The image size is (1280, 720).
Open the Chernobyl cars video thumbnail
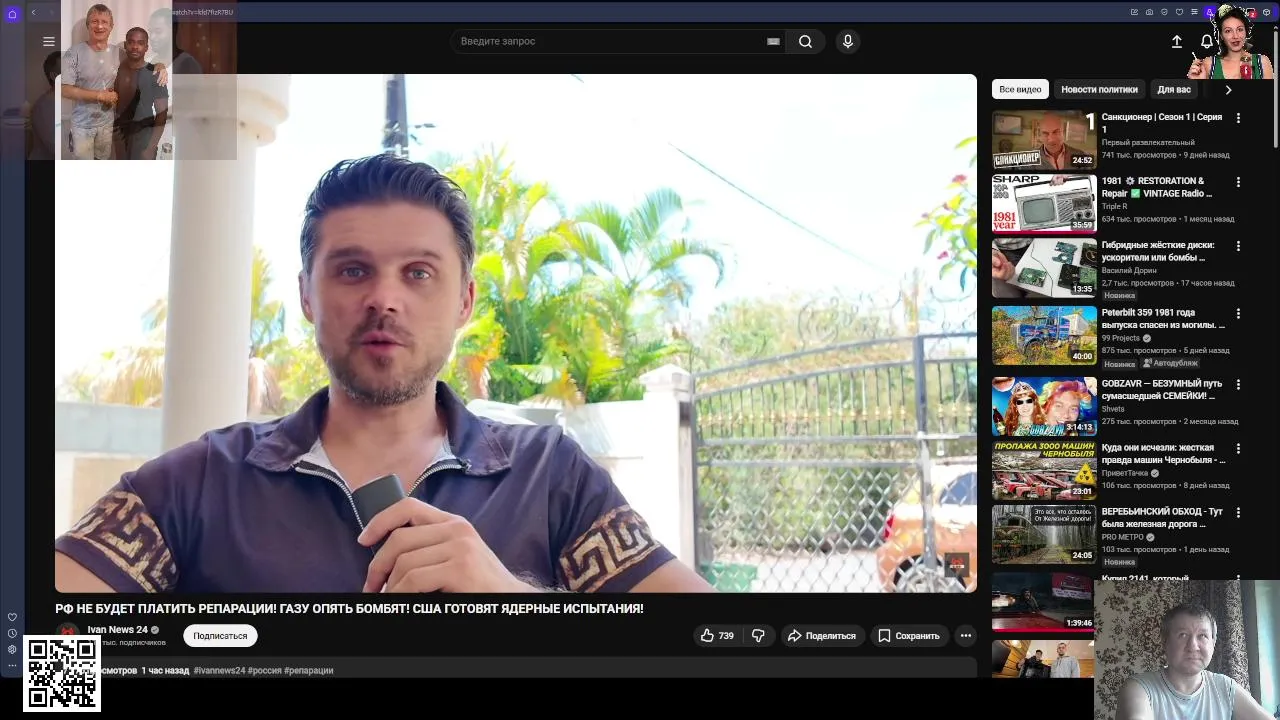(x=1044, y=469)
